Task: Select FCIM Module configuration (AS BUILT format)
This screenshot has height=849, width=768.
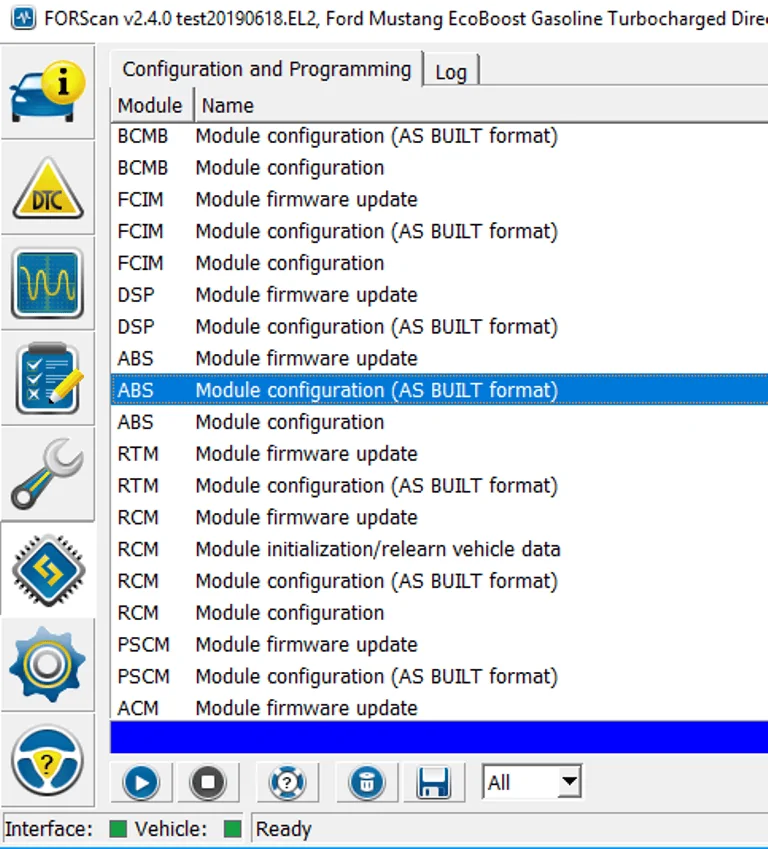Action: (x=439, y=231)
